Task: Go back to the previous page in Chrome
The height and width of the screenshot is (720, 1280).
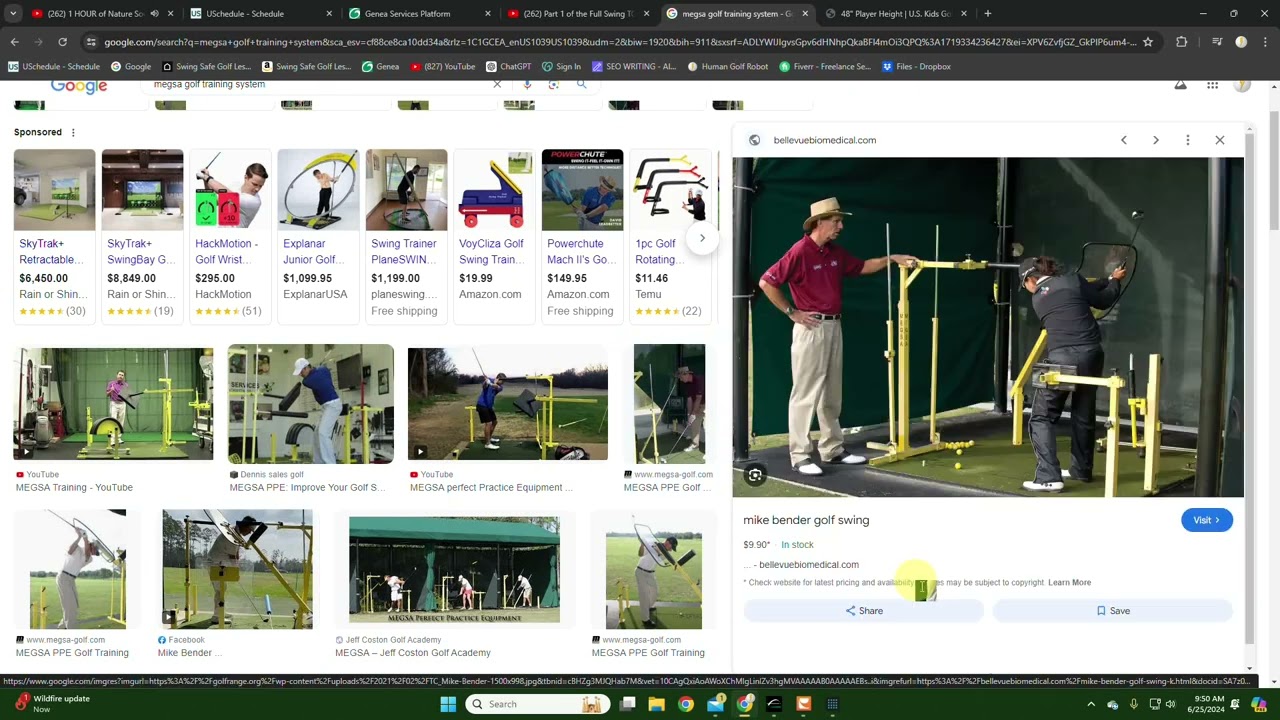Action: (x=14, y=42)
